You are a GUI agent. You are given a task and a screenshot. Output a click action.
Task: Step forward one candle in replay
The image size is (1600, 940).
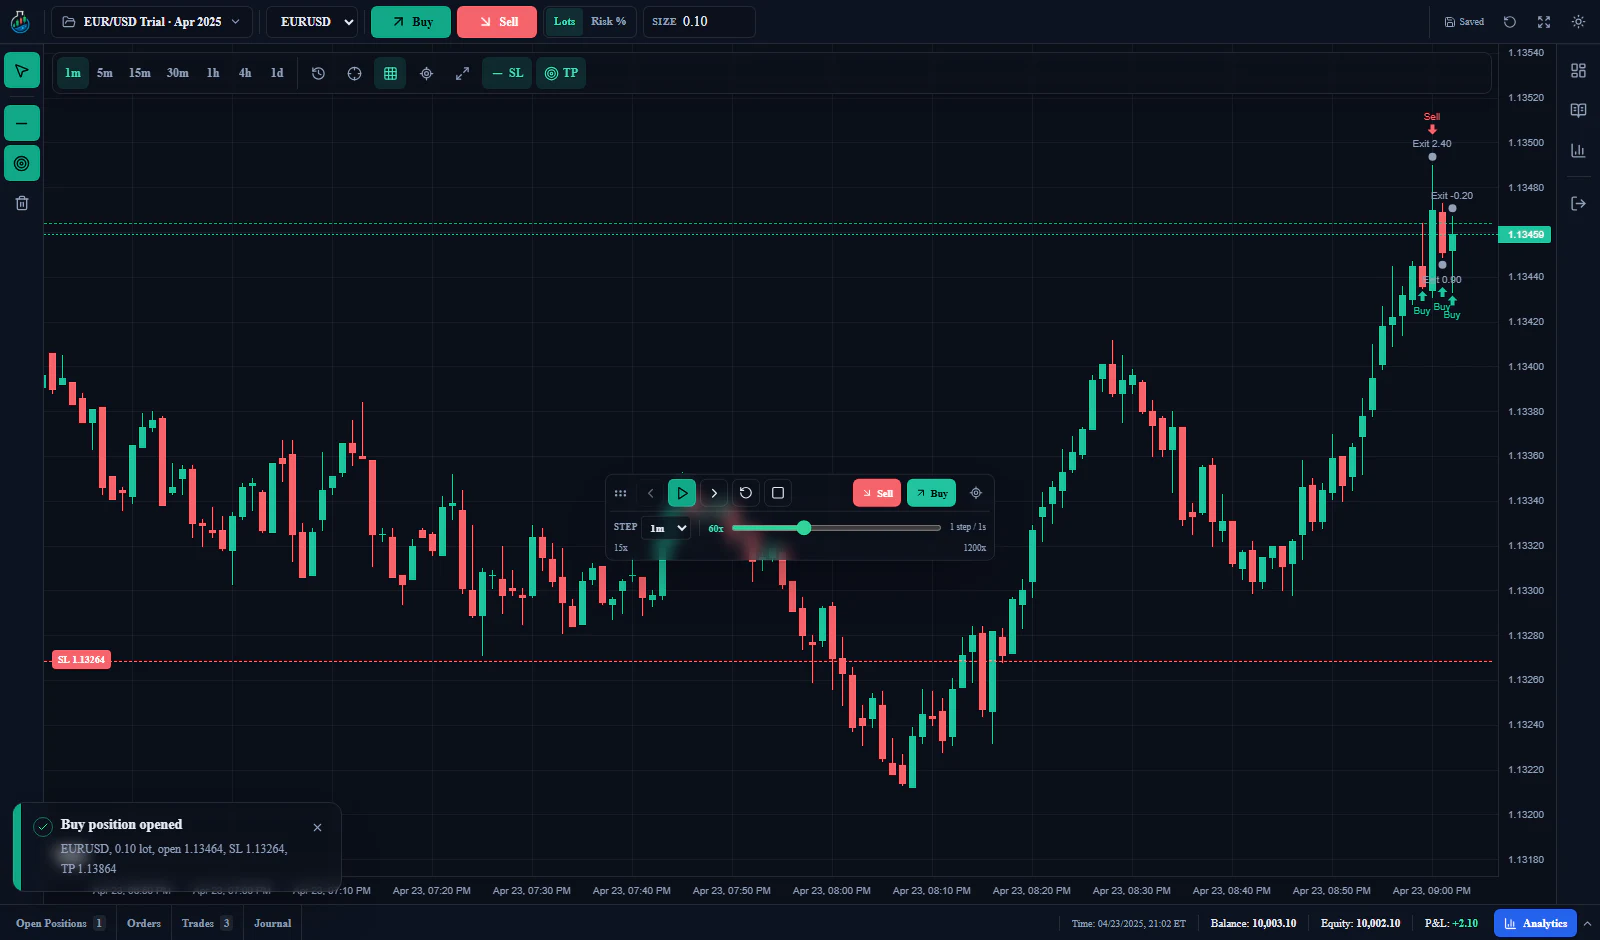click(714, 493)
